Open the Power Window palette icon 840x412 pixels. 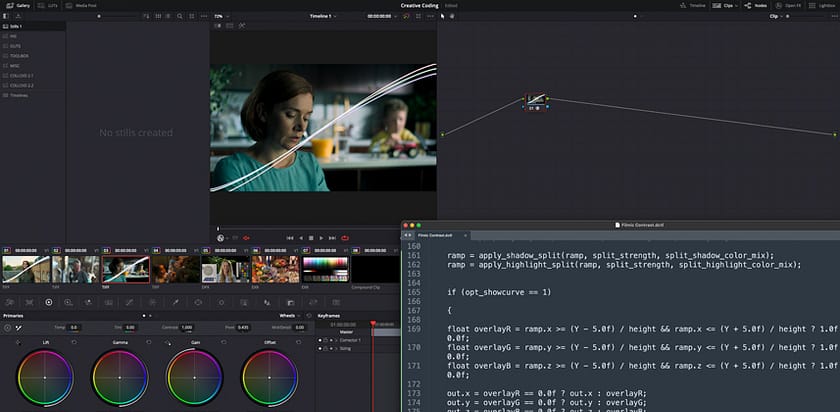click(x=198, y=302)
